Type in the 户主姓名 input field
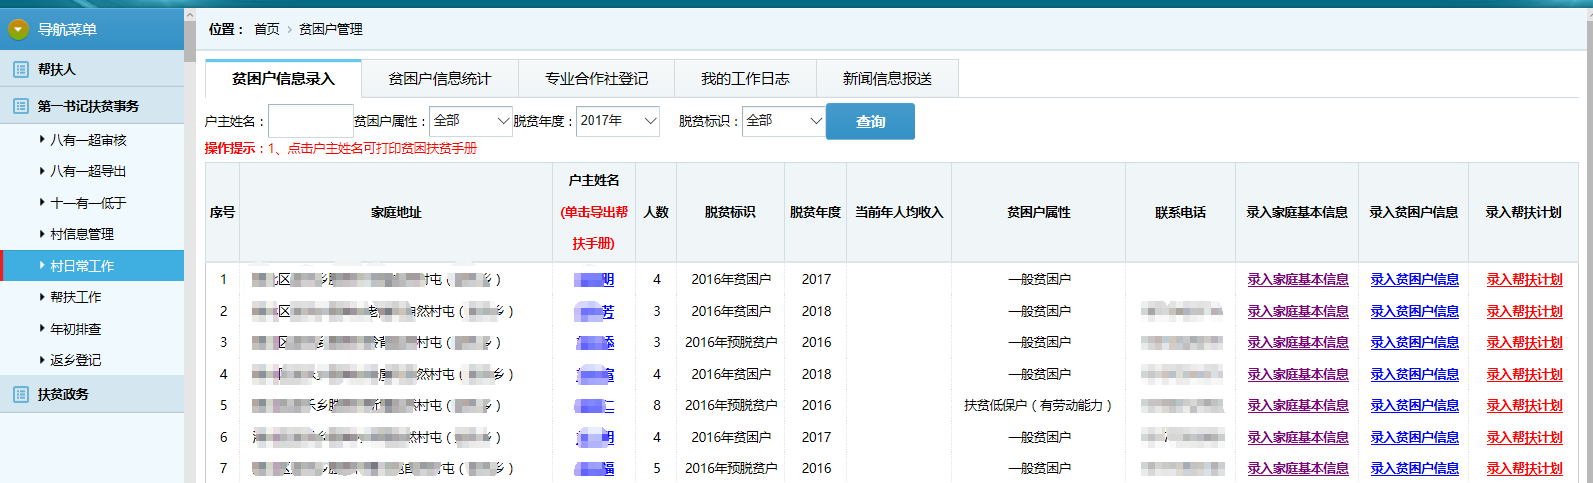Screen dimensions: 1593x483 pos(310,121)
